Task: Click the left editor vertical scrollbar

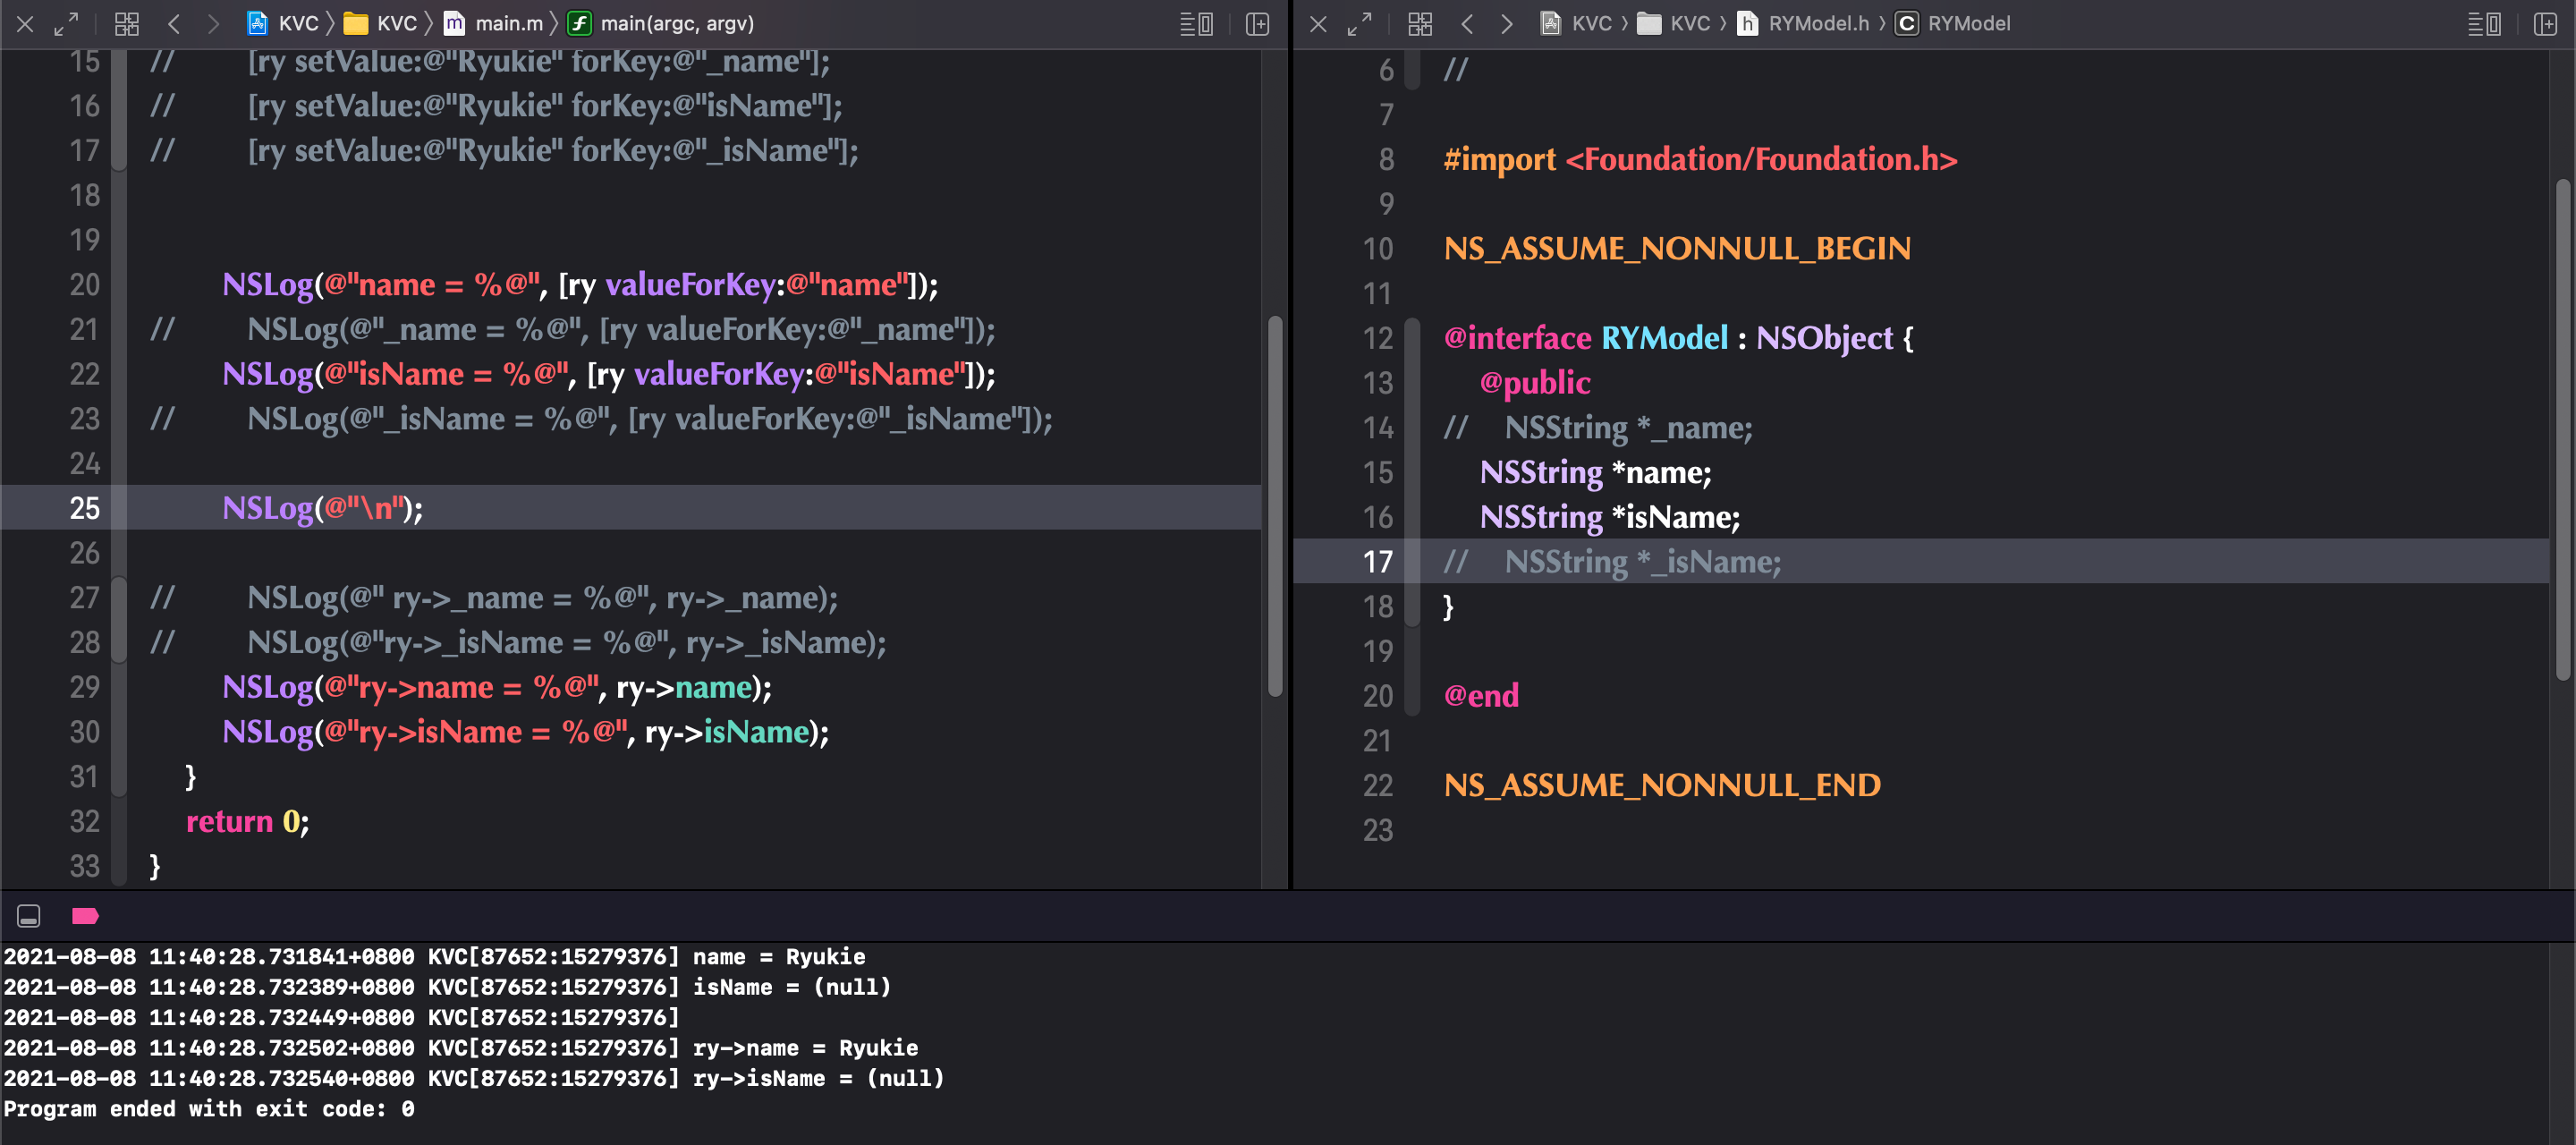Action: 1275,506
